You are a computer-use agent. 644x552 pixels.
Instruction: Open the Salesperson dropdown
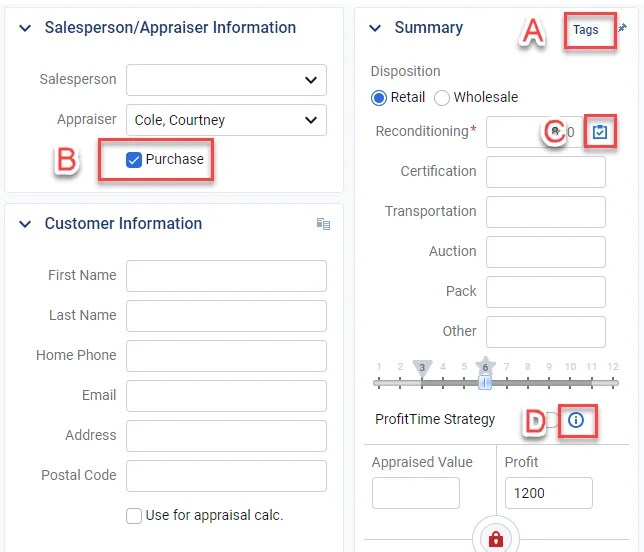pyautogui.click(x=226, y=80)
